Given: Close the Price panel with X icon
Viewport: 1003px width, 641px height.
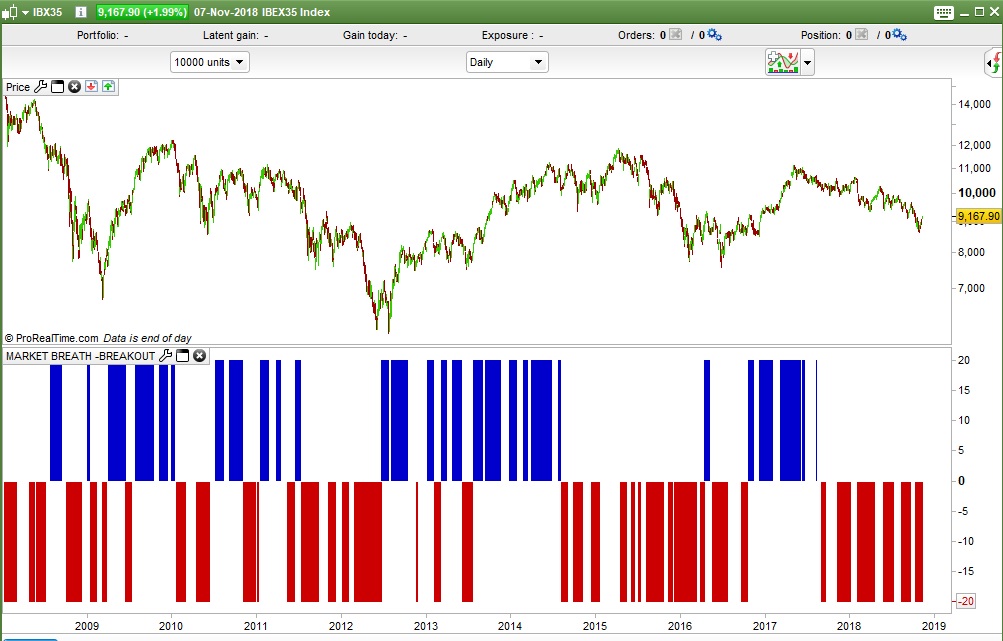Looking at the screenshot, I should (74, 86).
